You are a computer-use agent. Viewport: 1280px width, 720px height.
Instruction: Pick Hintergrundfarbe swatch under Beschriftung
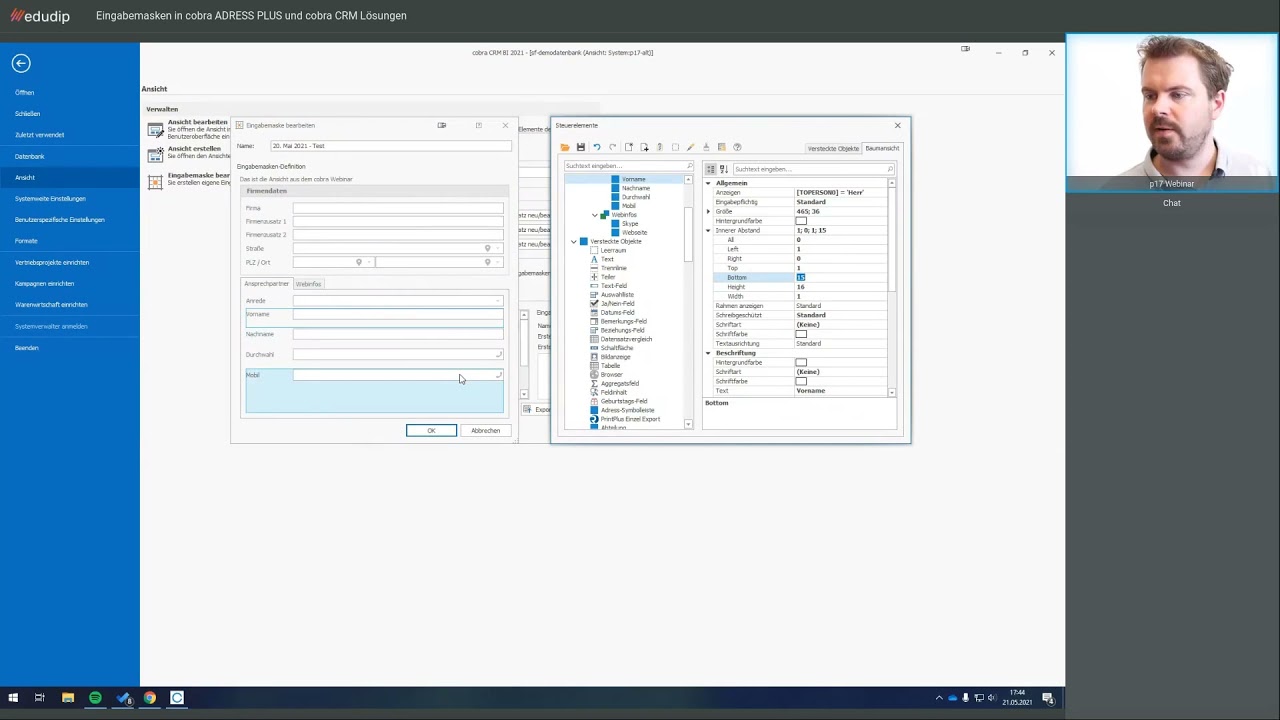(x=801, y=362)
